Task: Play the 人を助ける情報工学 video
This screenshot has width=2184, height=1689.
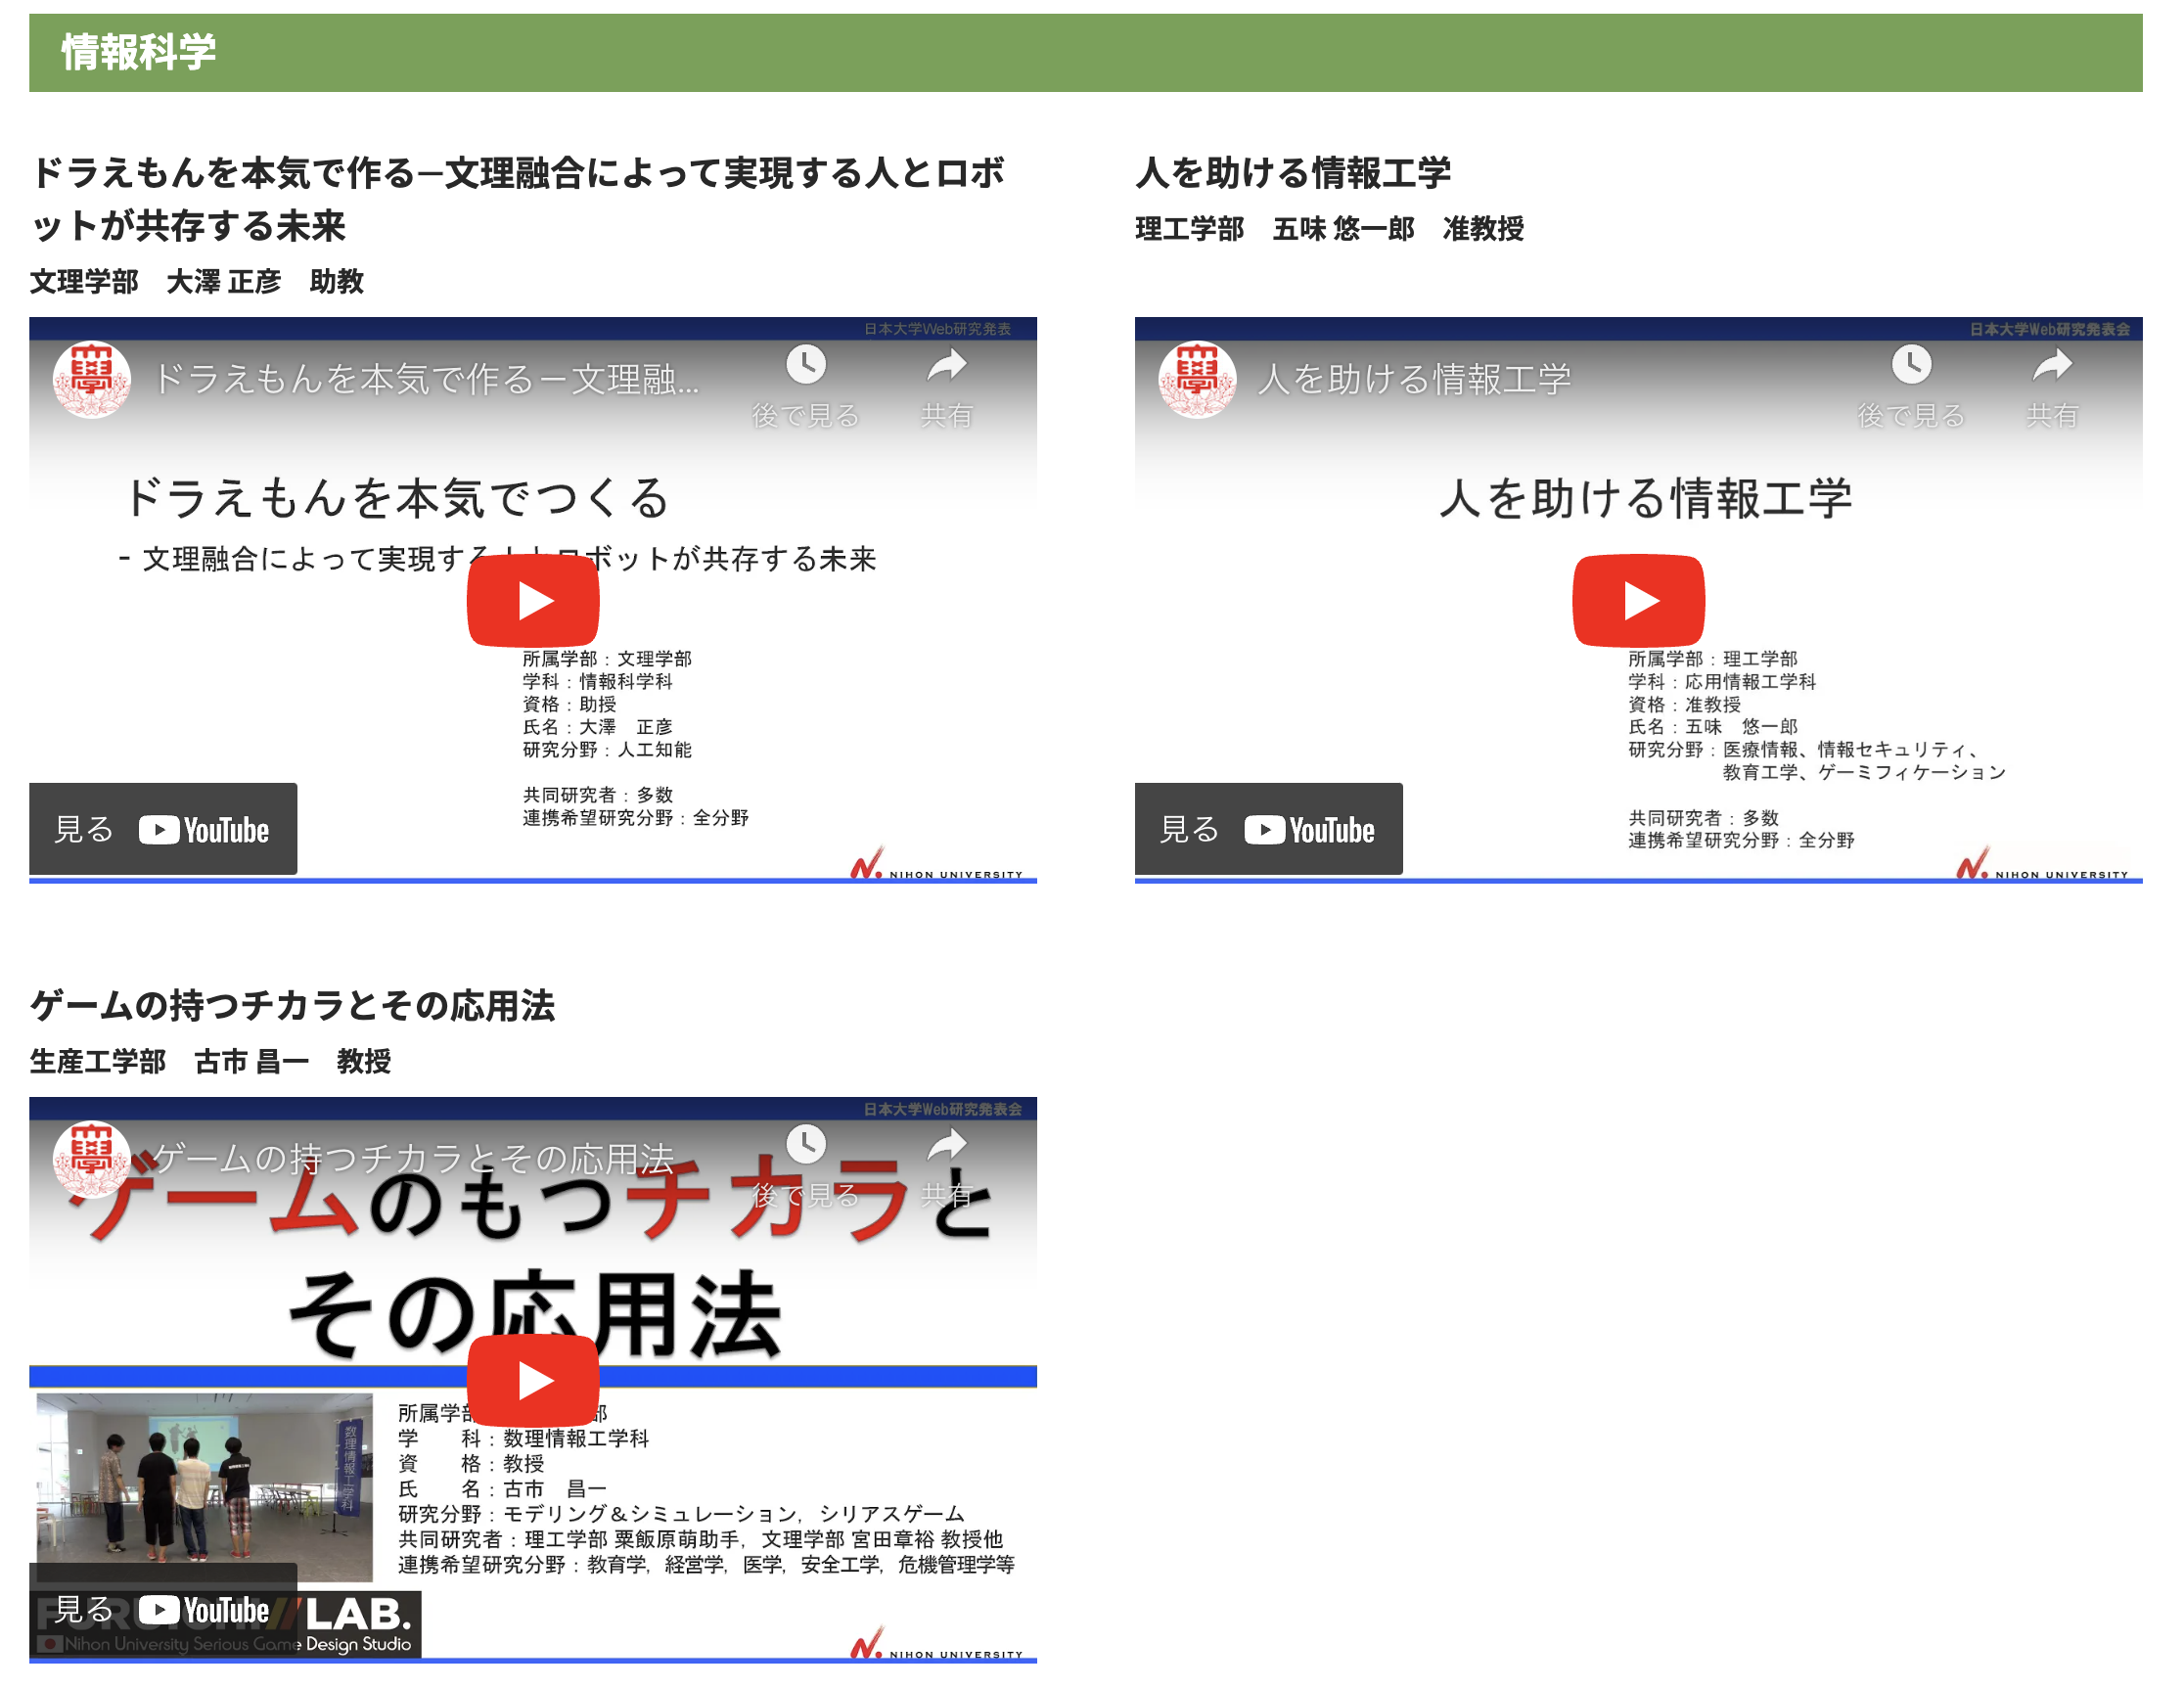Action: pyautogui.click(x=1637, y=601)
